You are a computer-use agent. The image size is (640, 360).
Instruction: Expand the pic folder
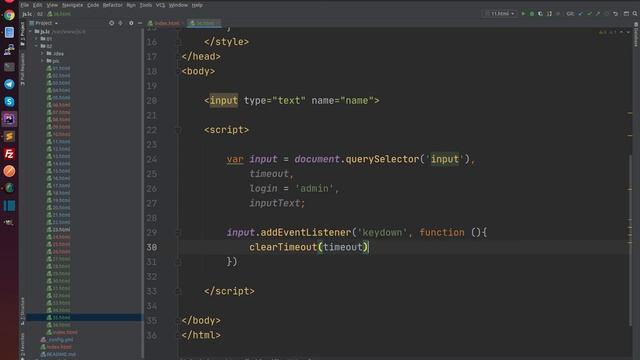(42, 61)
